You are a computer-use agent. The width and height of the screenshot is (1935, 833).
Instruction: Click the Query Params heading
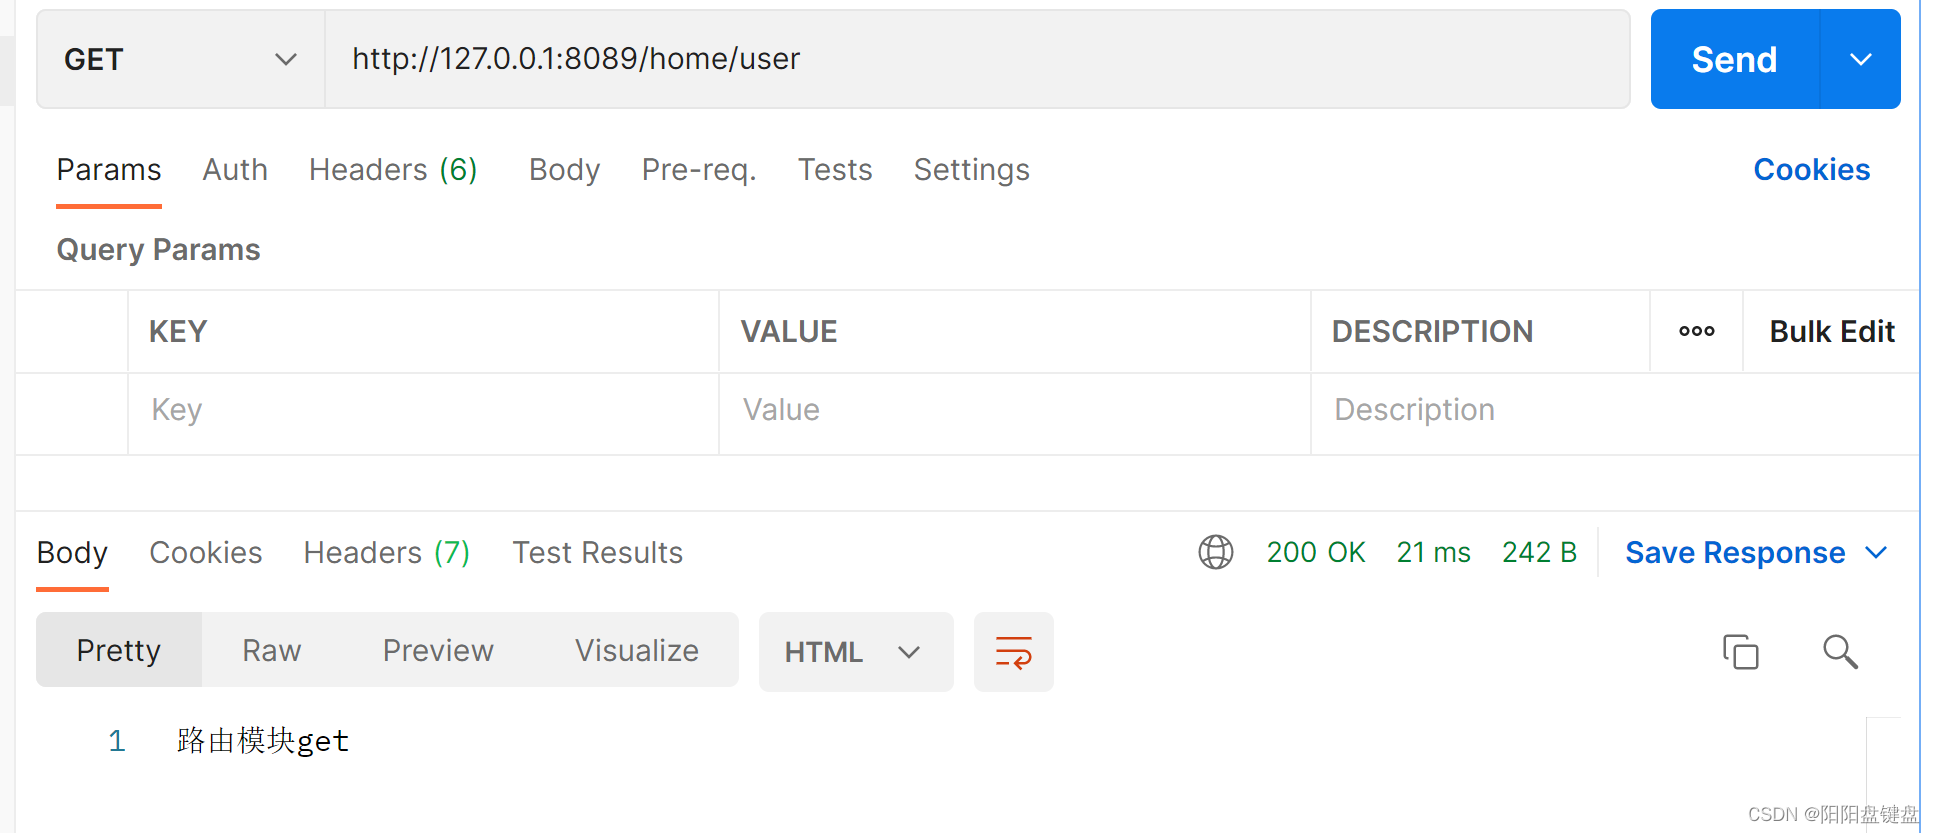click(x=158, y=249)
